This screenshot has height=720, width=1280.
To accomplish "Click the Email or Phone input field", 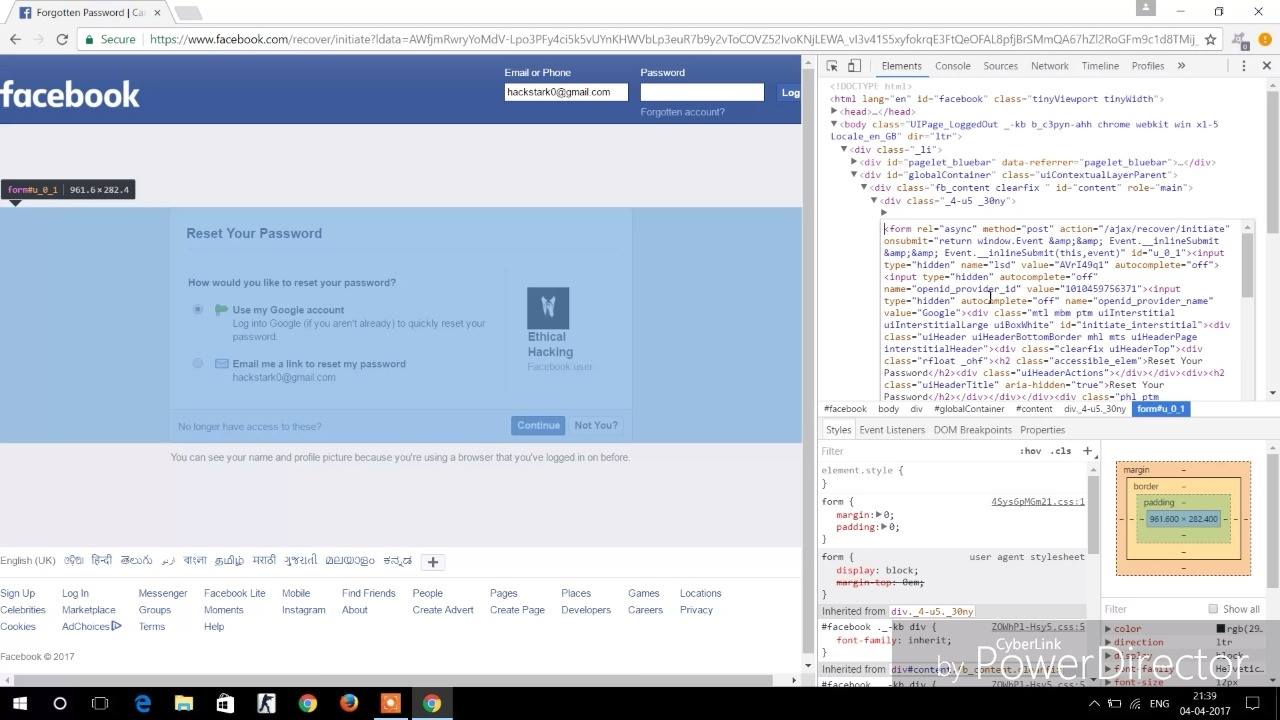I will (x=566, y=92).
